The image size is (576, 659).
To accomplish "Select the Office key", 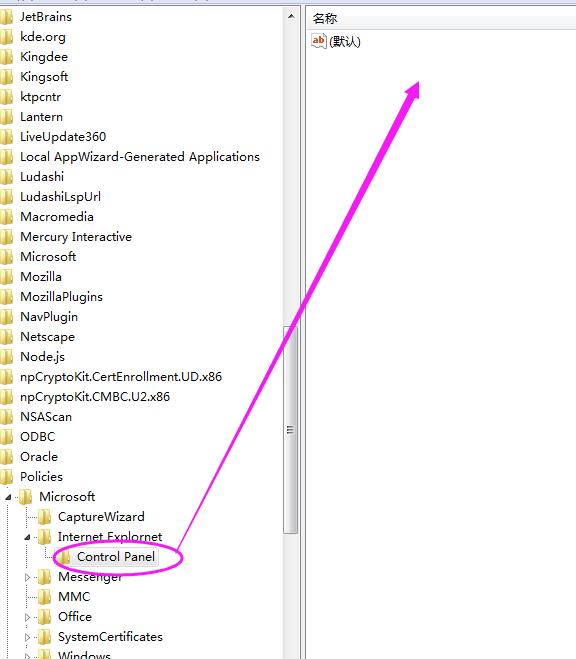I will (x=75, y=617).
